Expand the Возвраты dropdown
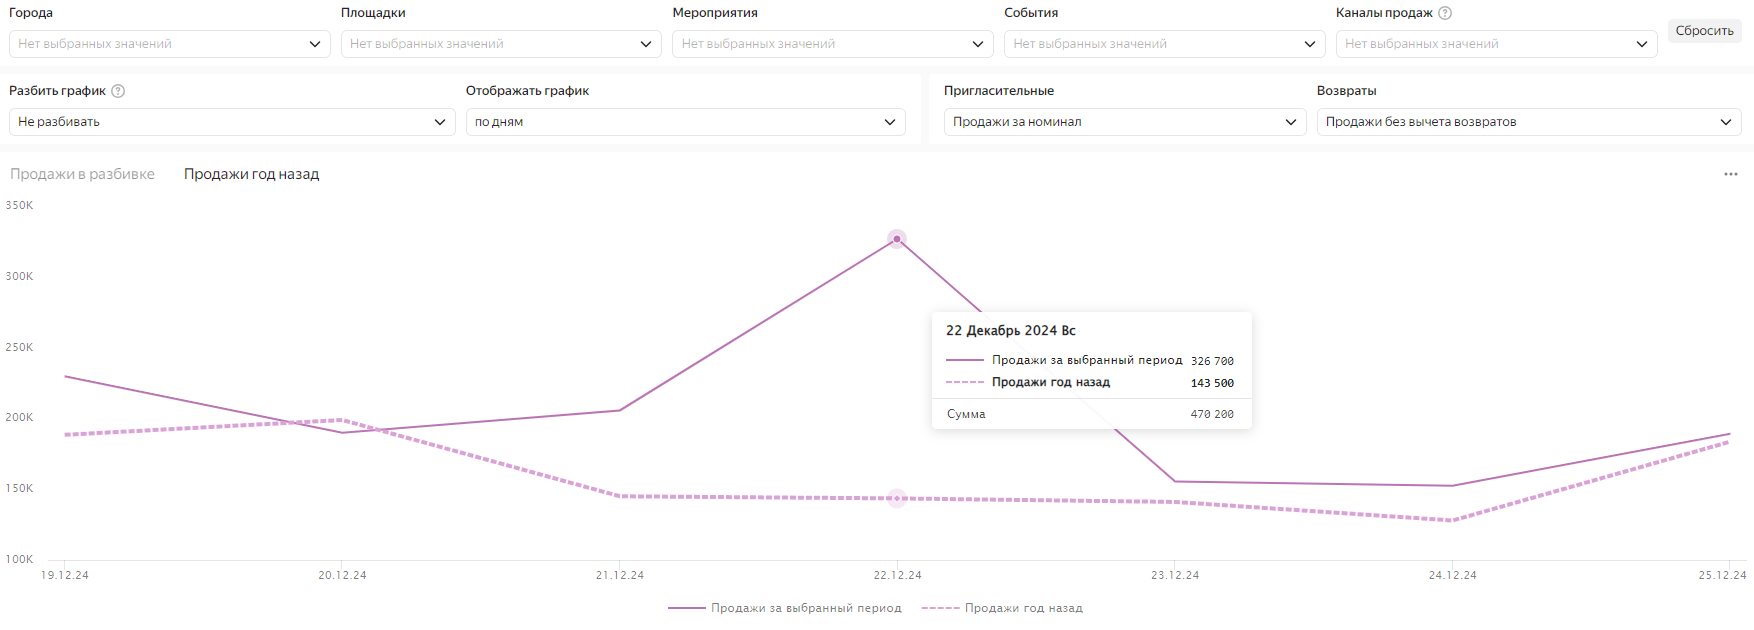Viewport: 1754px width, 630px height. (x=1528, y=122)
